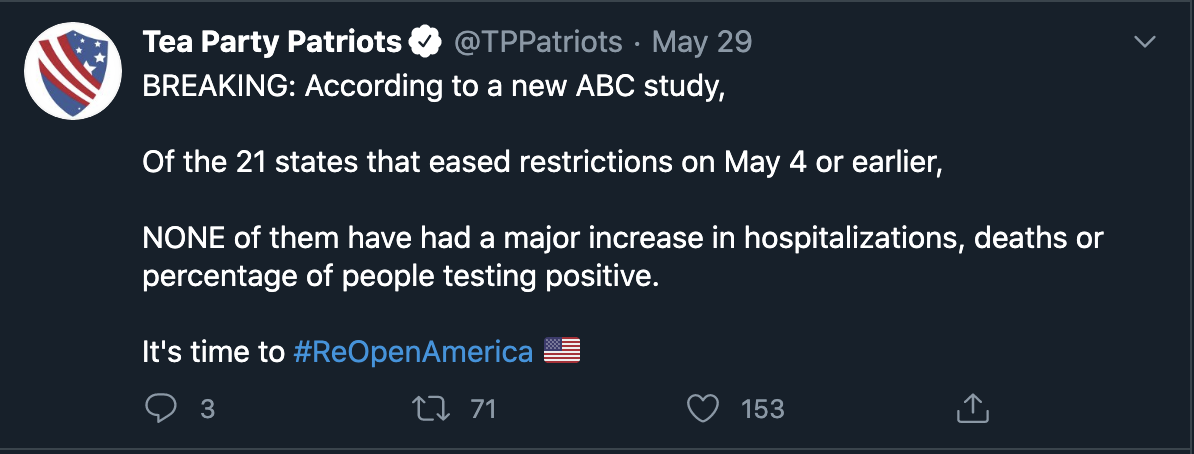1194x454 pixels.
Task: Open the share tweet upload icon
Action: tap(972, 408)
